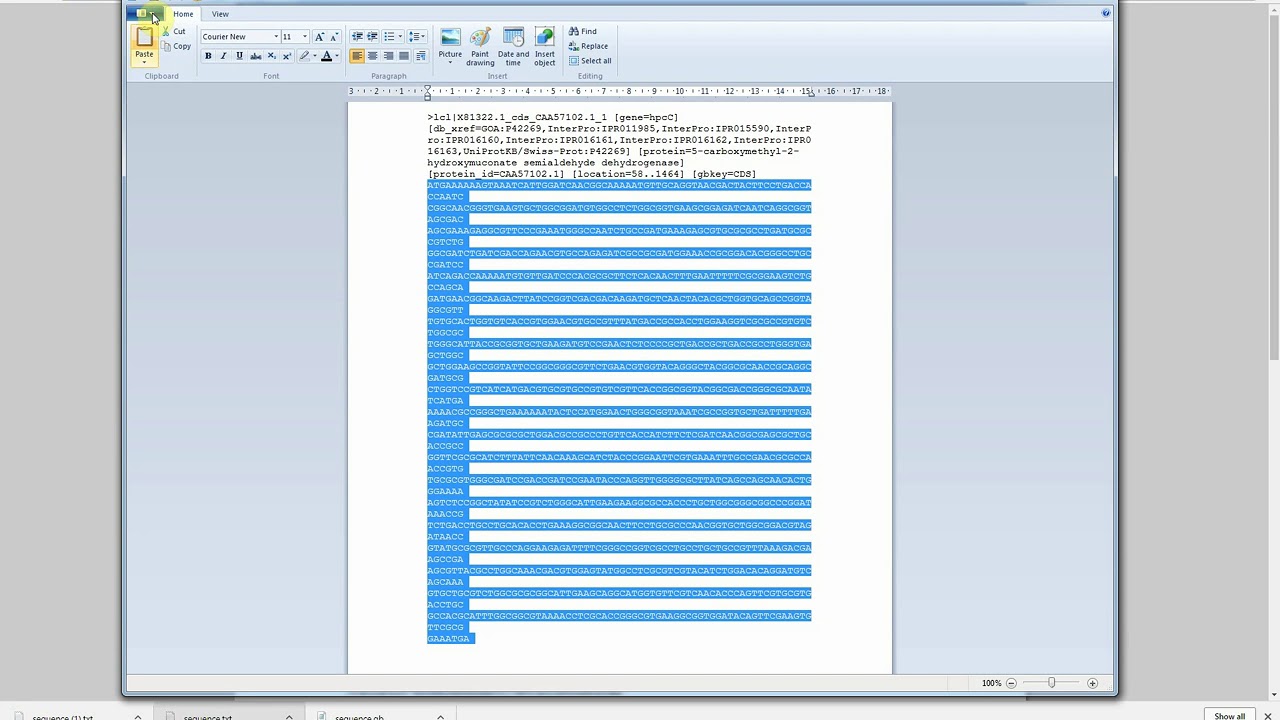The height and width of the screenshot is (720, 1280).
Task: Click the 100% zoom level text
Action: [991, 683]
